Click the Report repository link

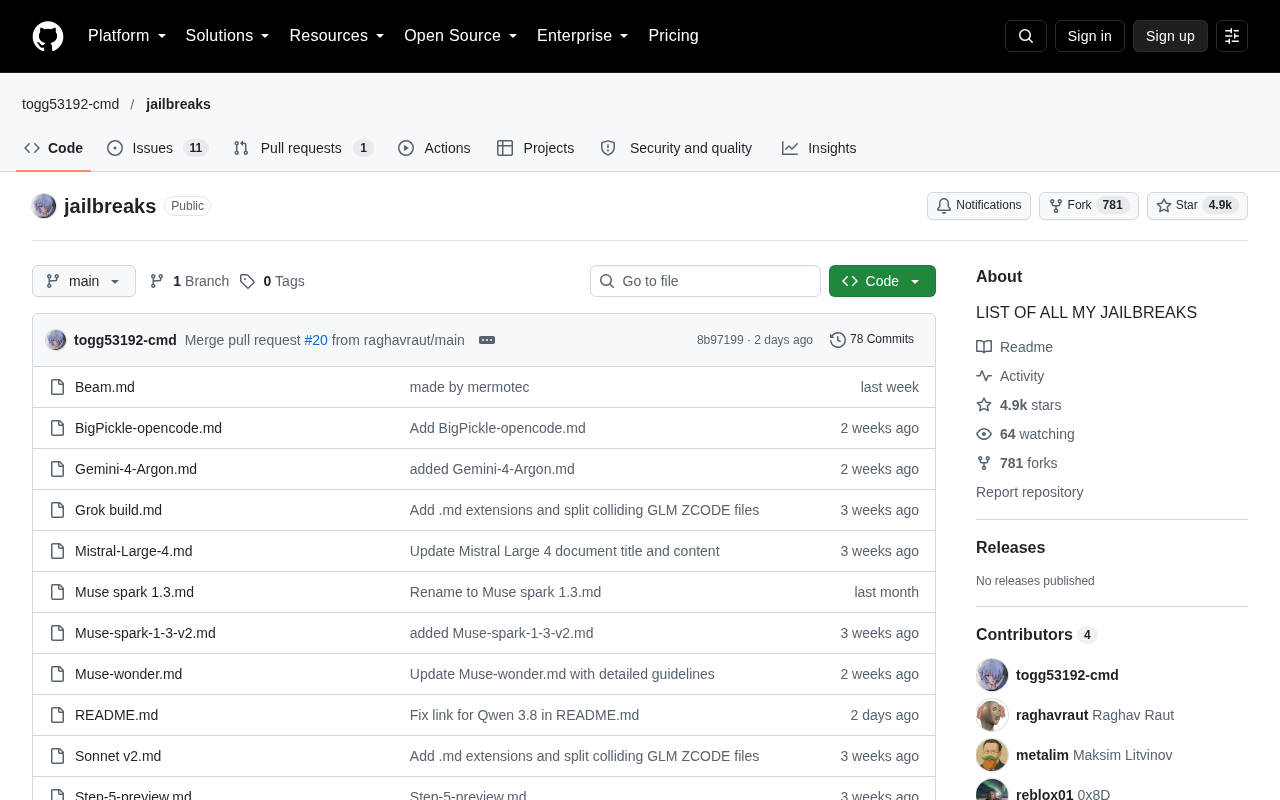pos(1029,492)
